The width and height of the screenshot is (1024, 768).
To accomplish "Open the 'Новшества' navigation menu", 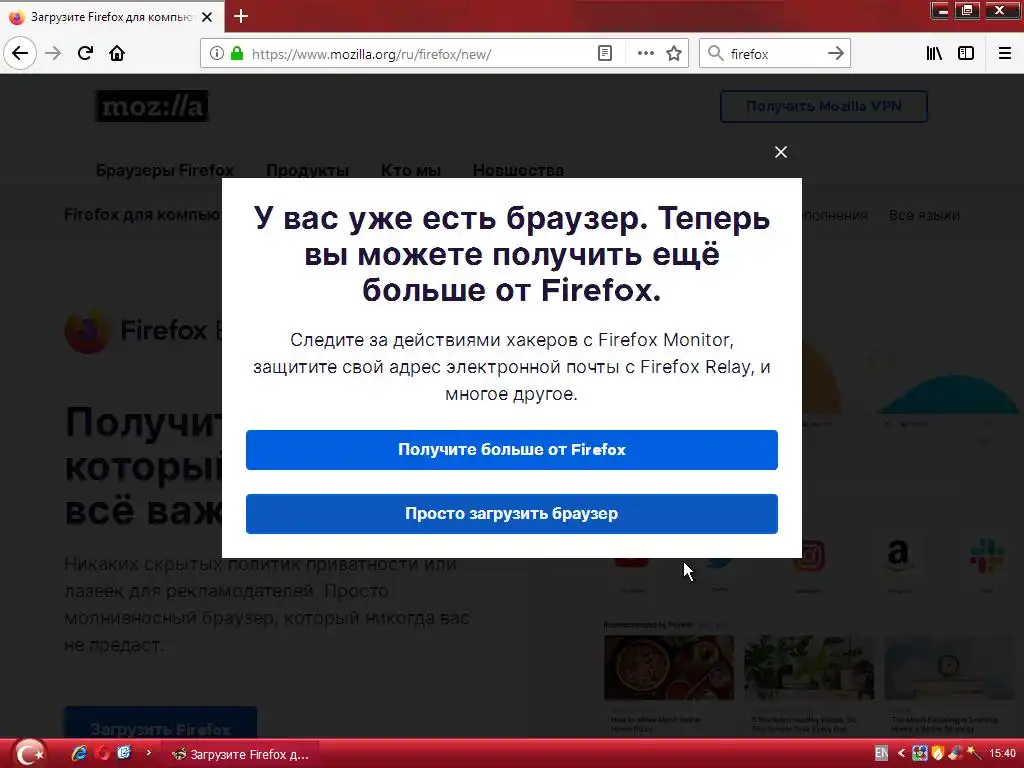I will [518, 170].
